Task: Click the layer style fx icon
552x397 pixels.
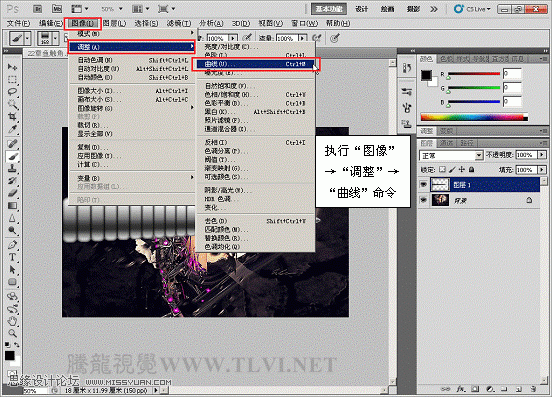Action: (461, 389)
